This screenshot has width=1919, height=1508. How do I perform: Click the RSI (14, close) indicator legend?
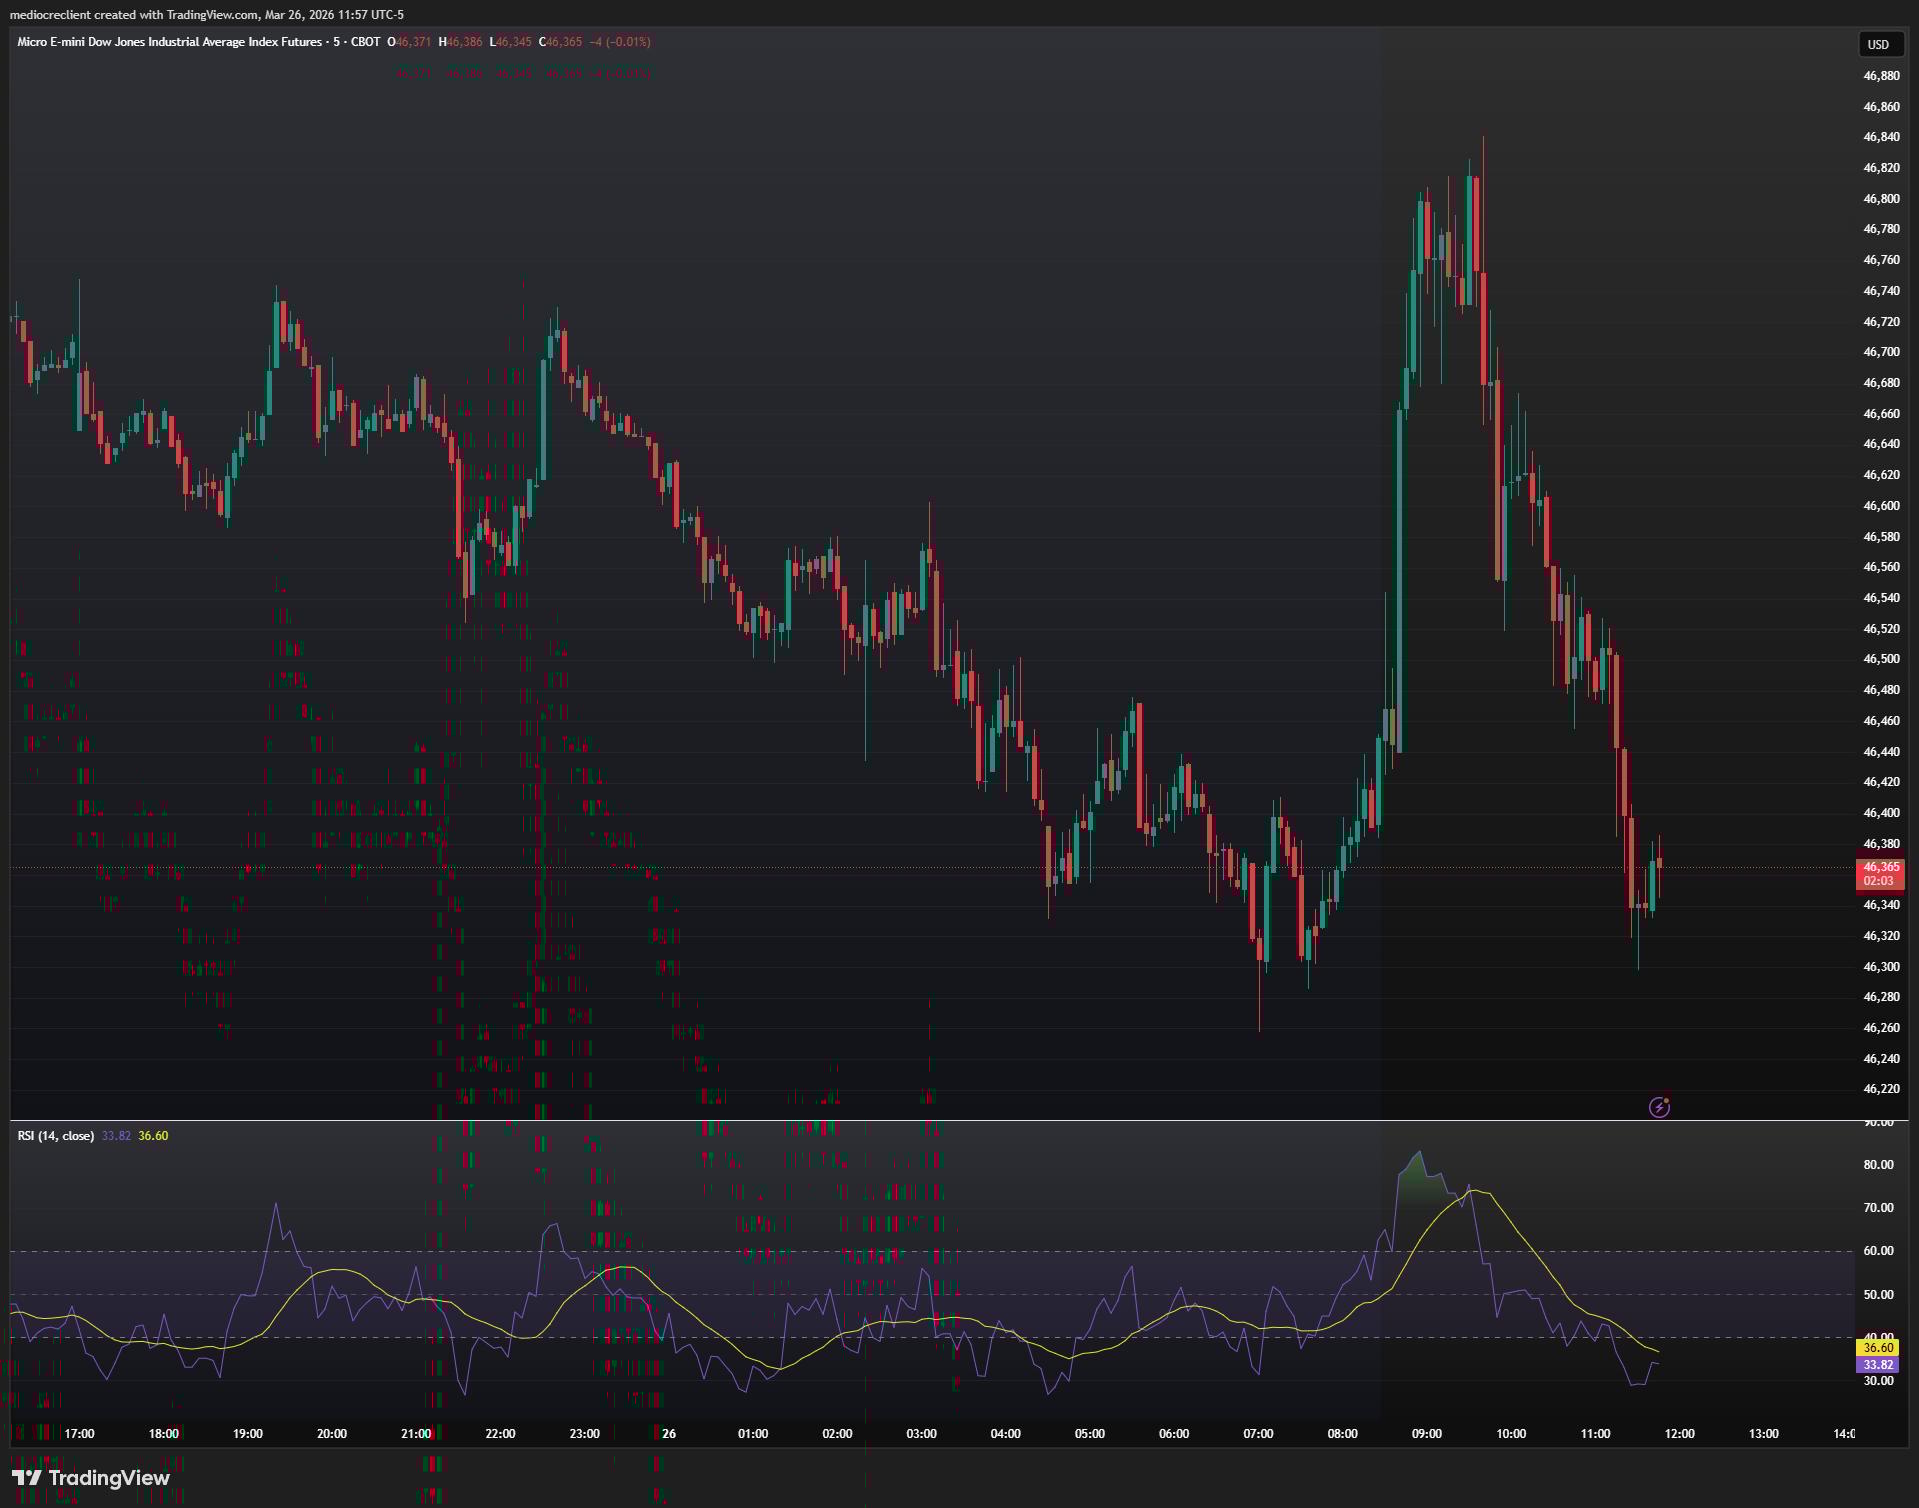[x=56, y=1135]
